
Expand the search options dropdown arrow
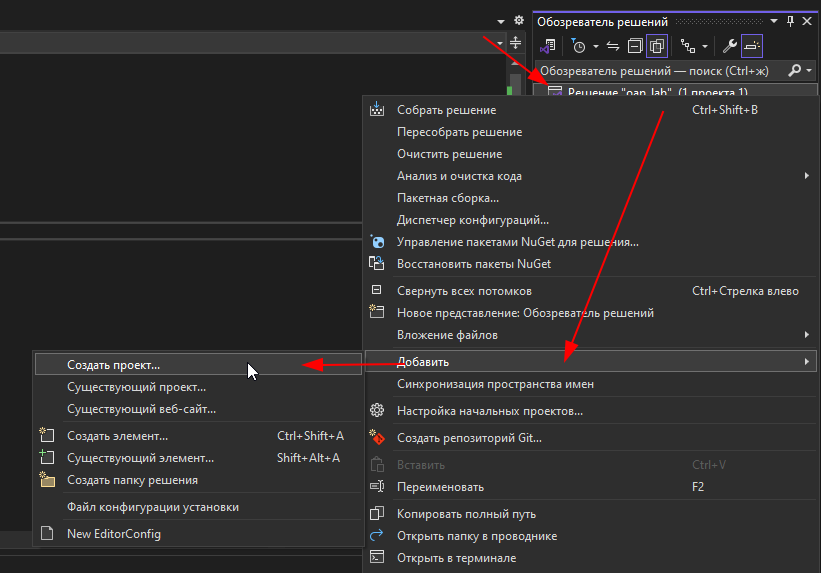click(x=809, y=71)
